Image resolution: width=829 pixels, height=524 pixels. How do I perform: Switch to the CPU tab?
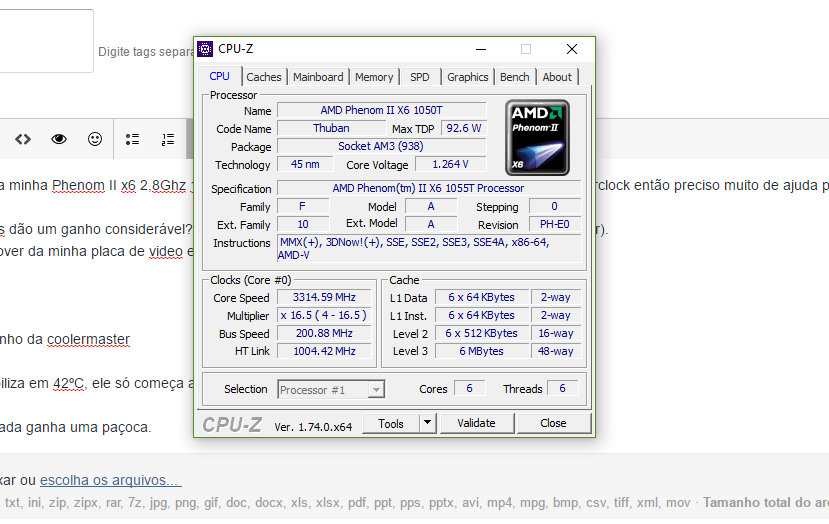pos(219,76)
